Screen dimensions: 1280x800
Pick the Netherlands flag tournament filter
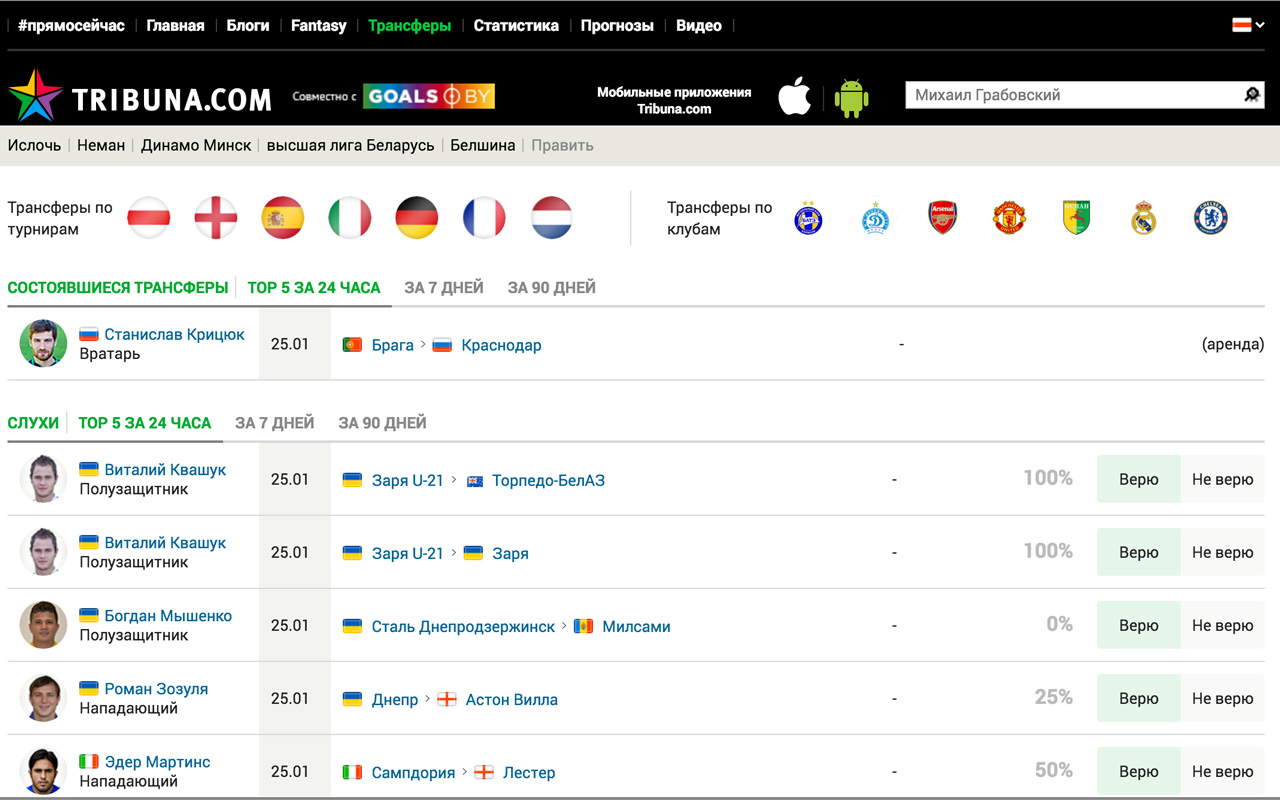click(x=551, y=218)
